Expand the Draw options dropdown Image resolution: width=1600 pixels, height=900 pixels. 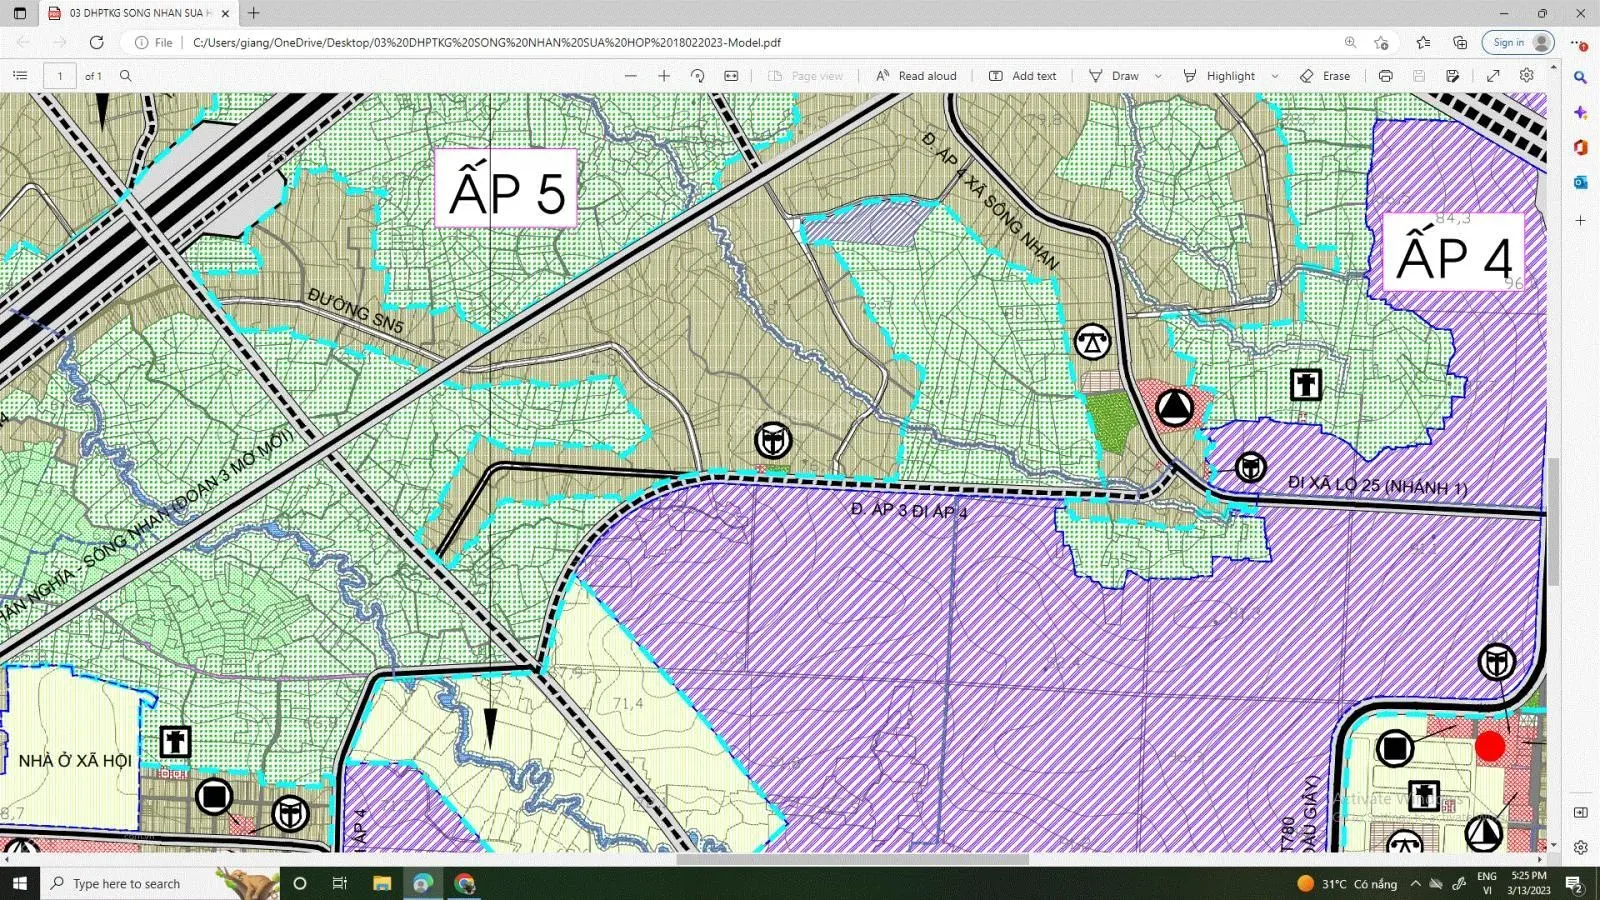point(1158,76)
